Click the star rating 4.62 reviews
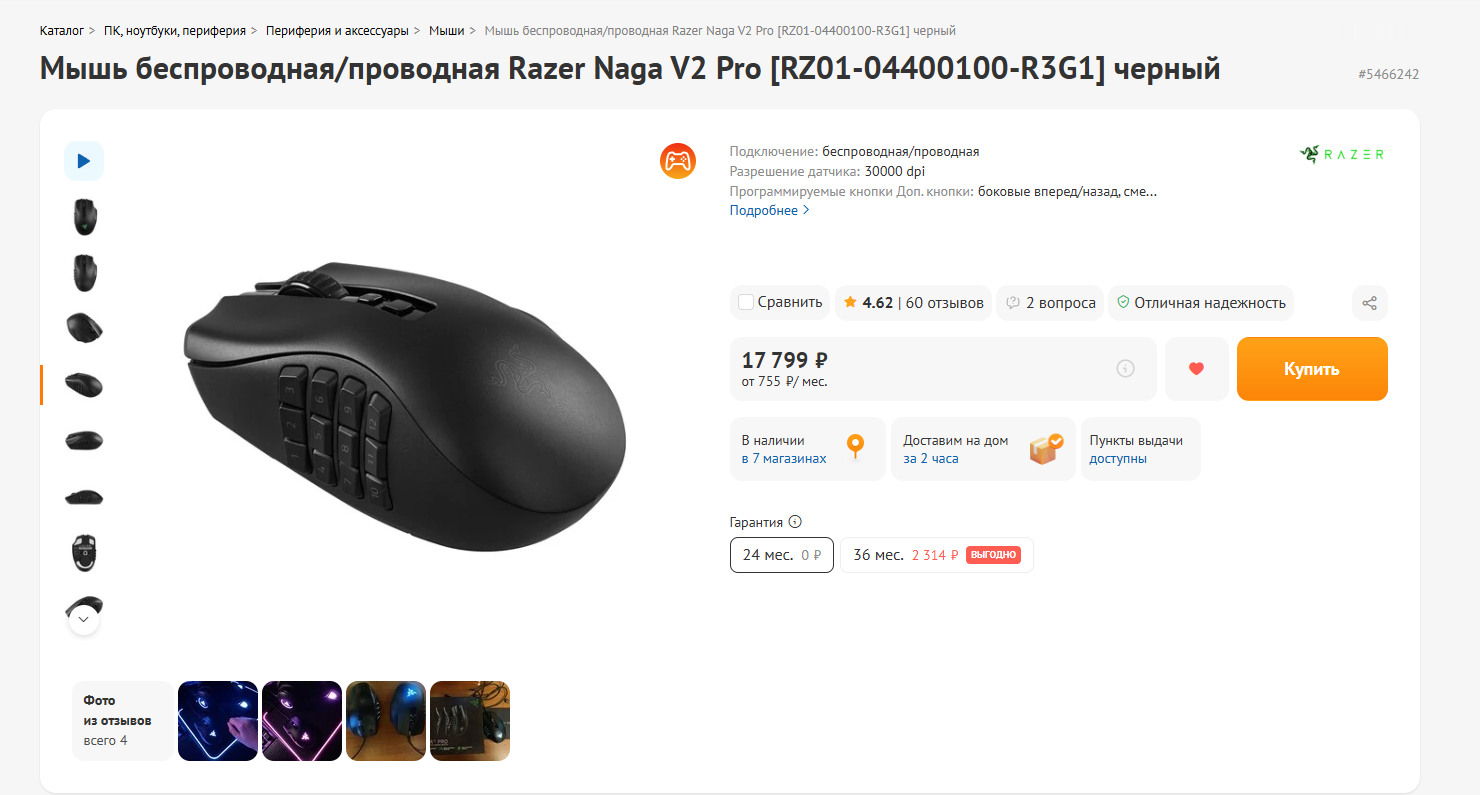 (x=914, y=303)
